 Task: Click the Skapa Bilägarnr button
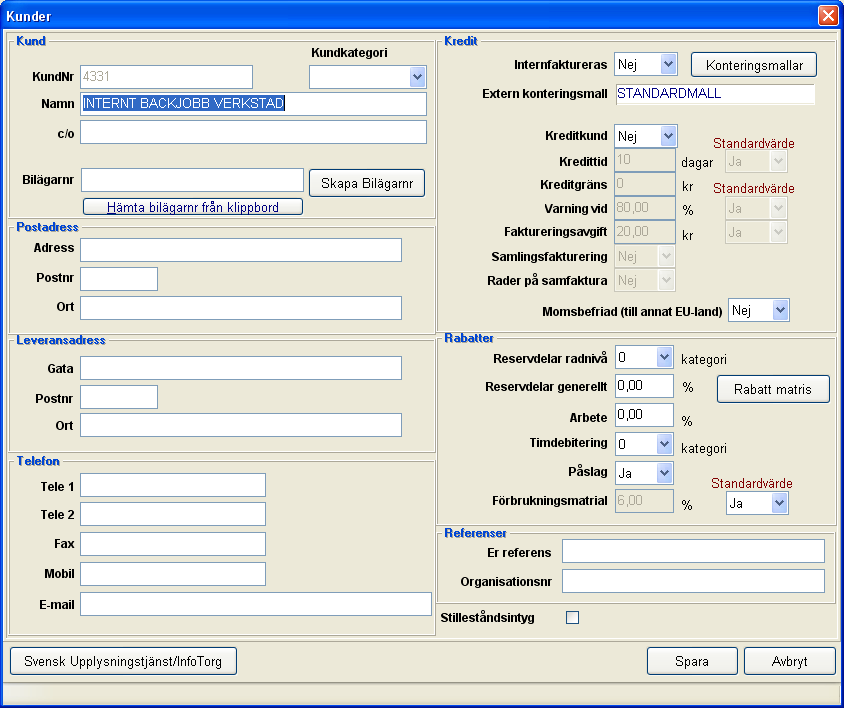coord(367,183)
